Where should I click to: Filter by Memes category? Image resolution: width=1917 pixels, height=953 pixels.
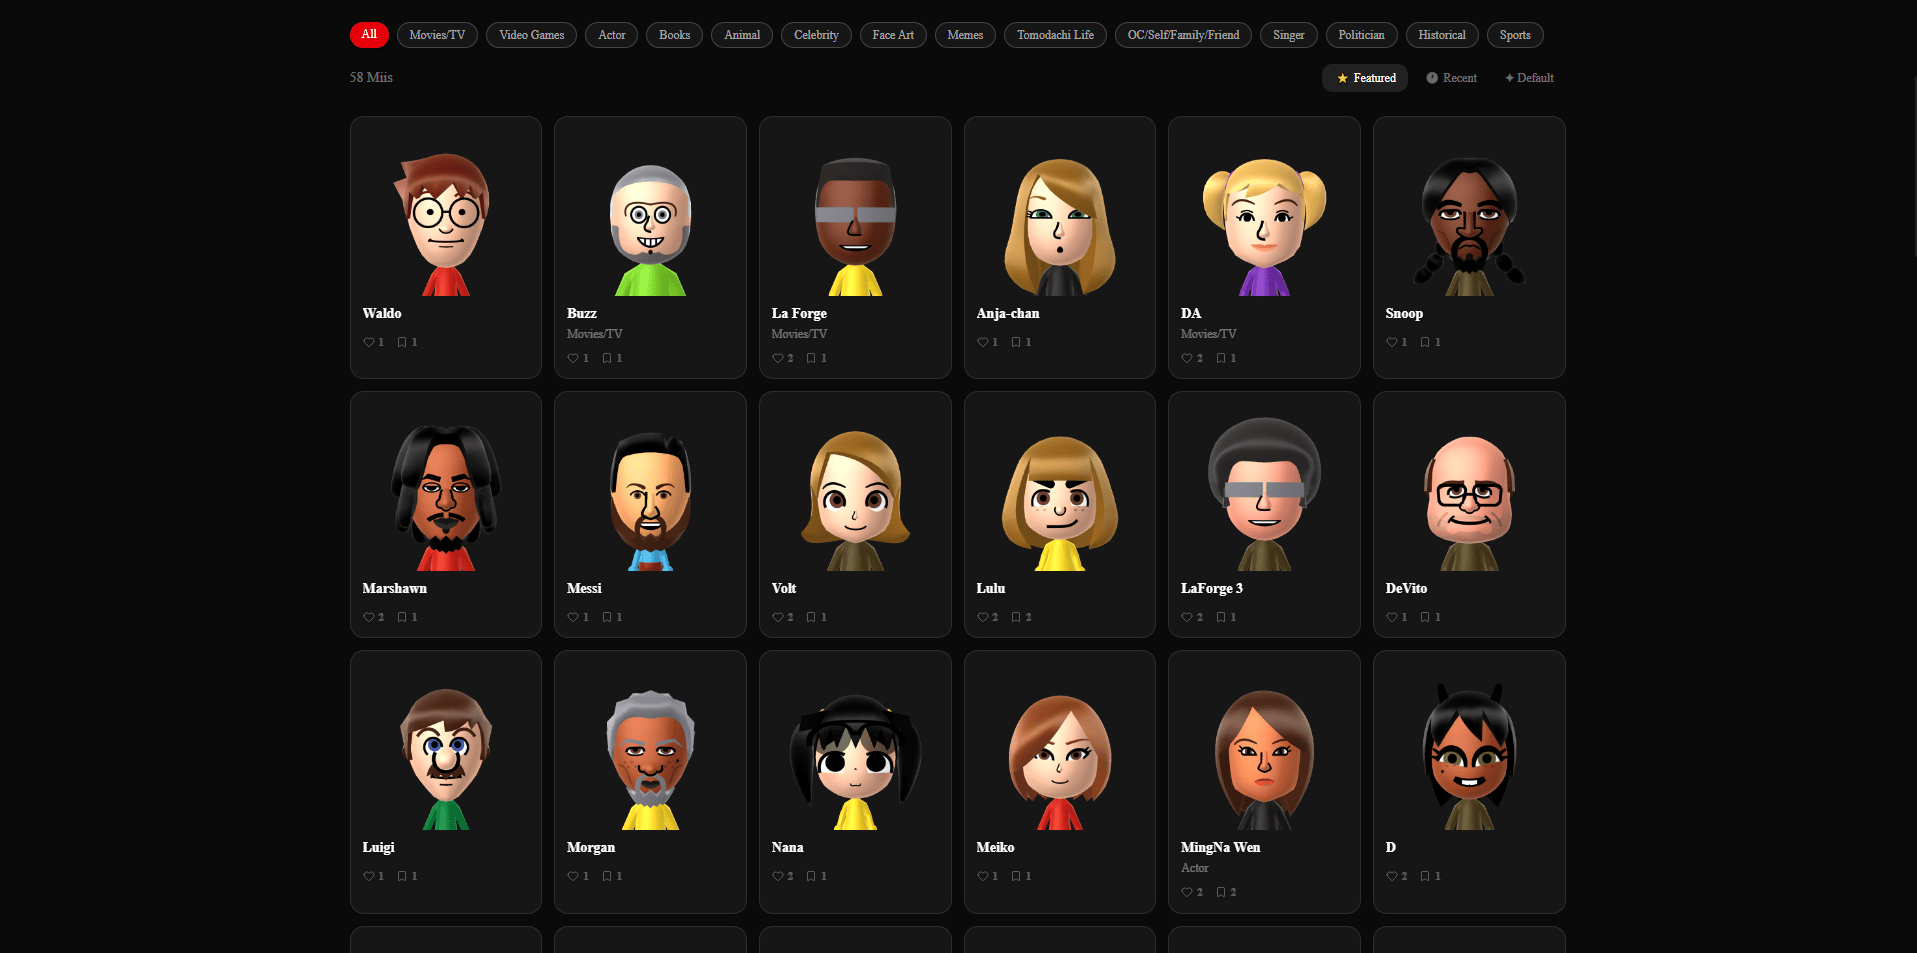(x=965, y=35)
